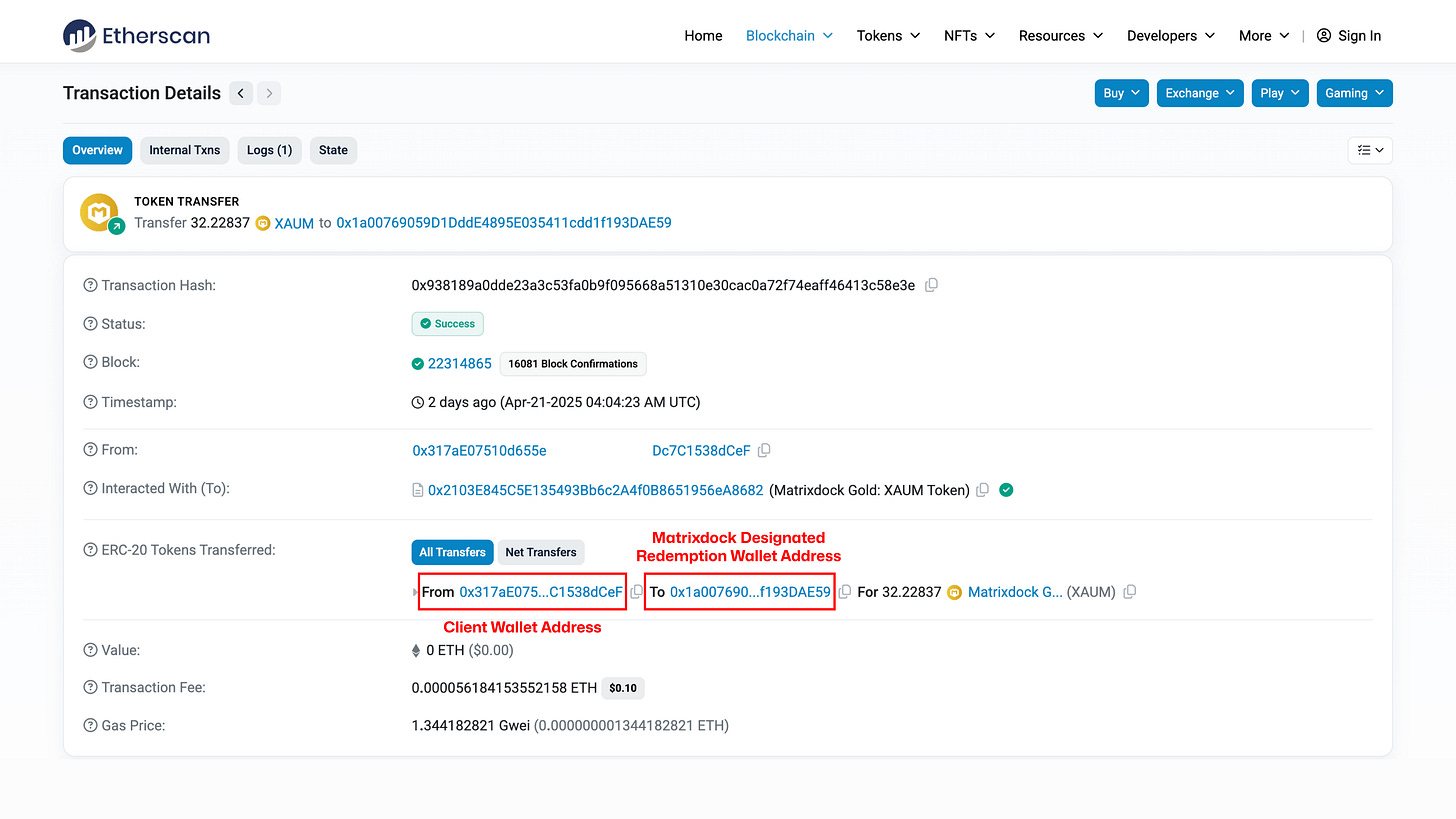Click the help icon next to Gas Price

(90, 725)
